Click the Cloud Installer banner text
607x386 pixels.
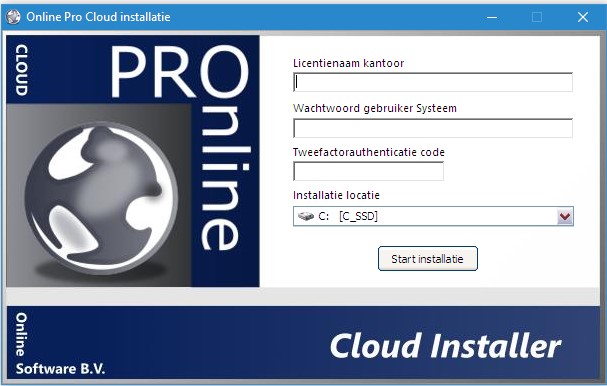coord(446,346)
